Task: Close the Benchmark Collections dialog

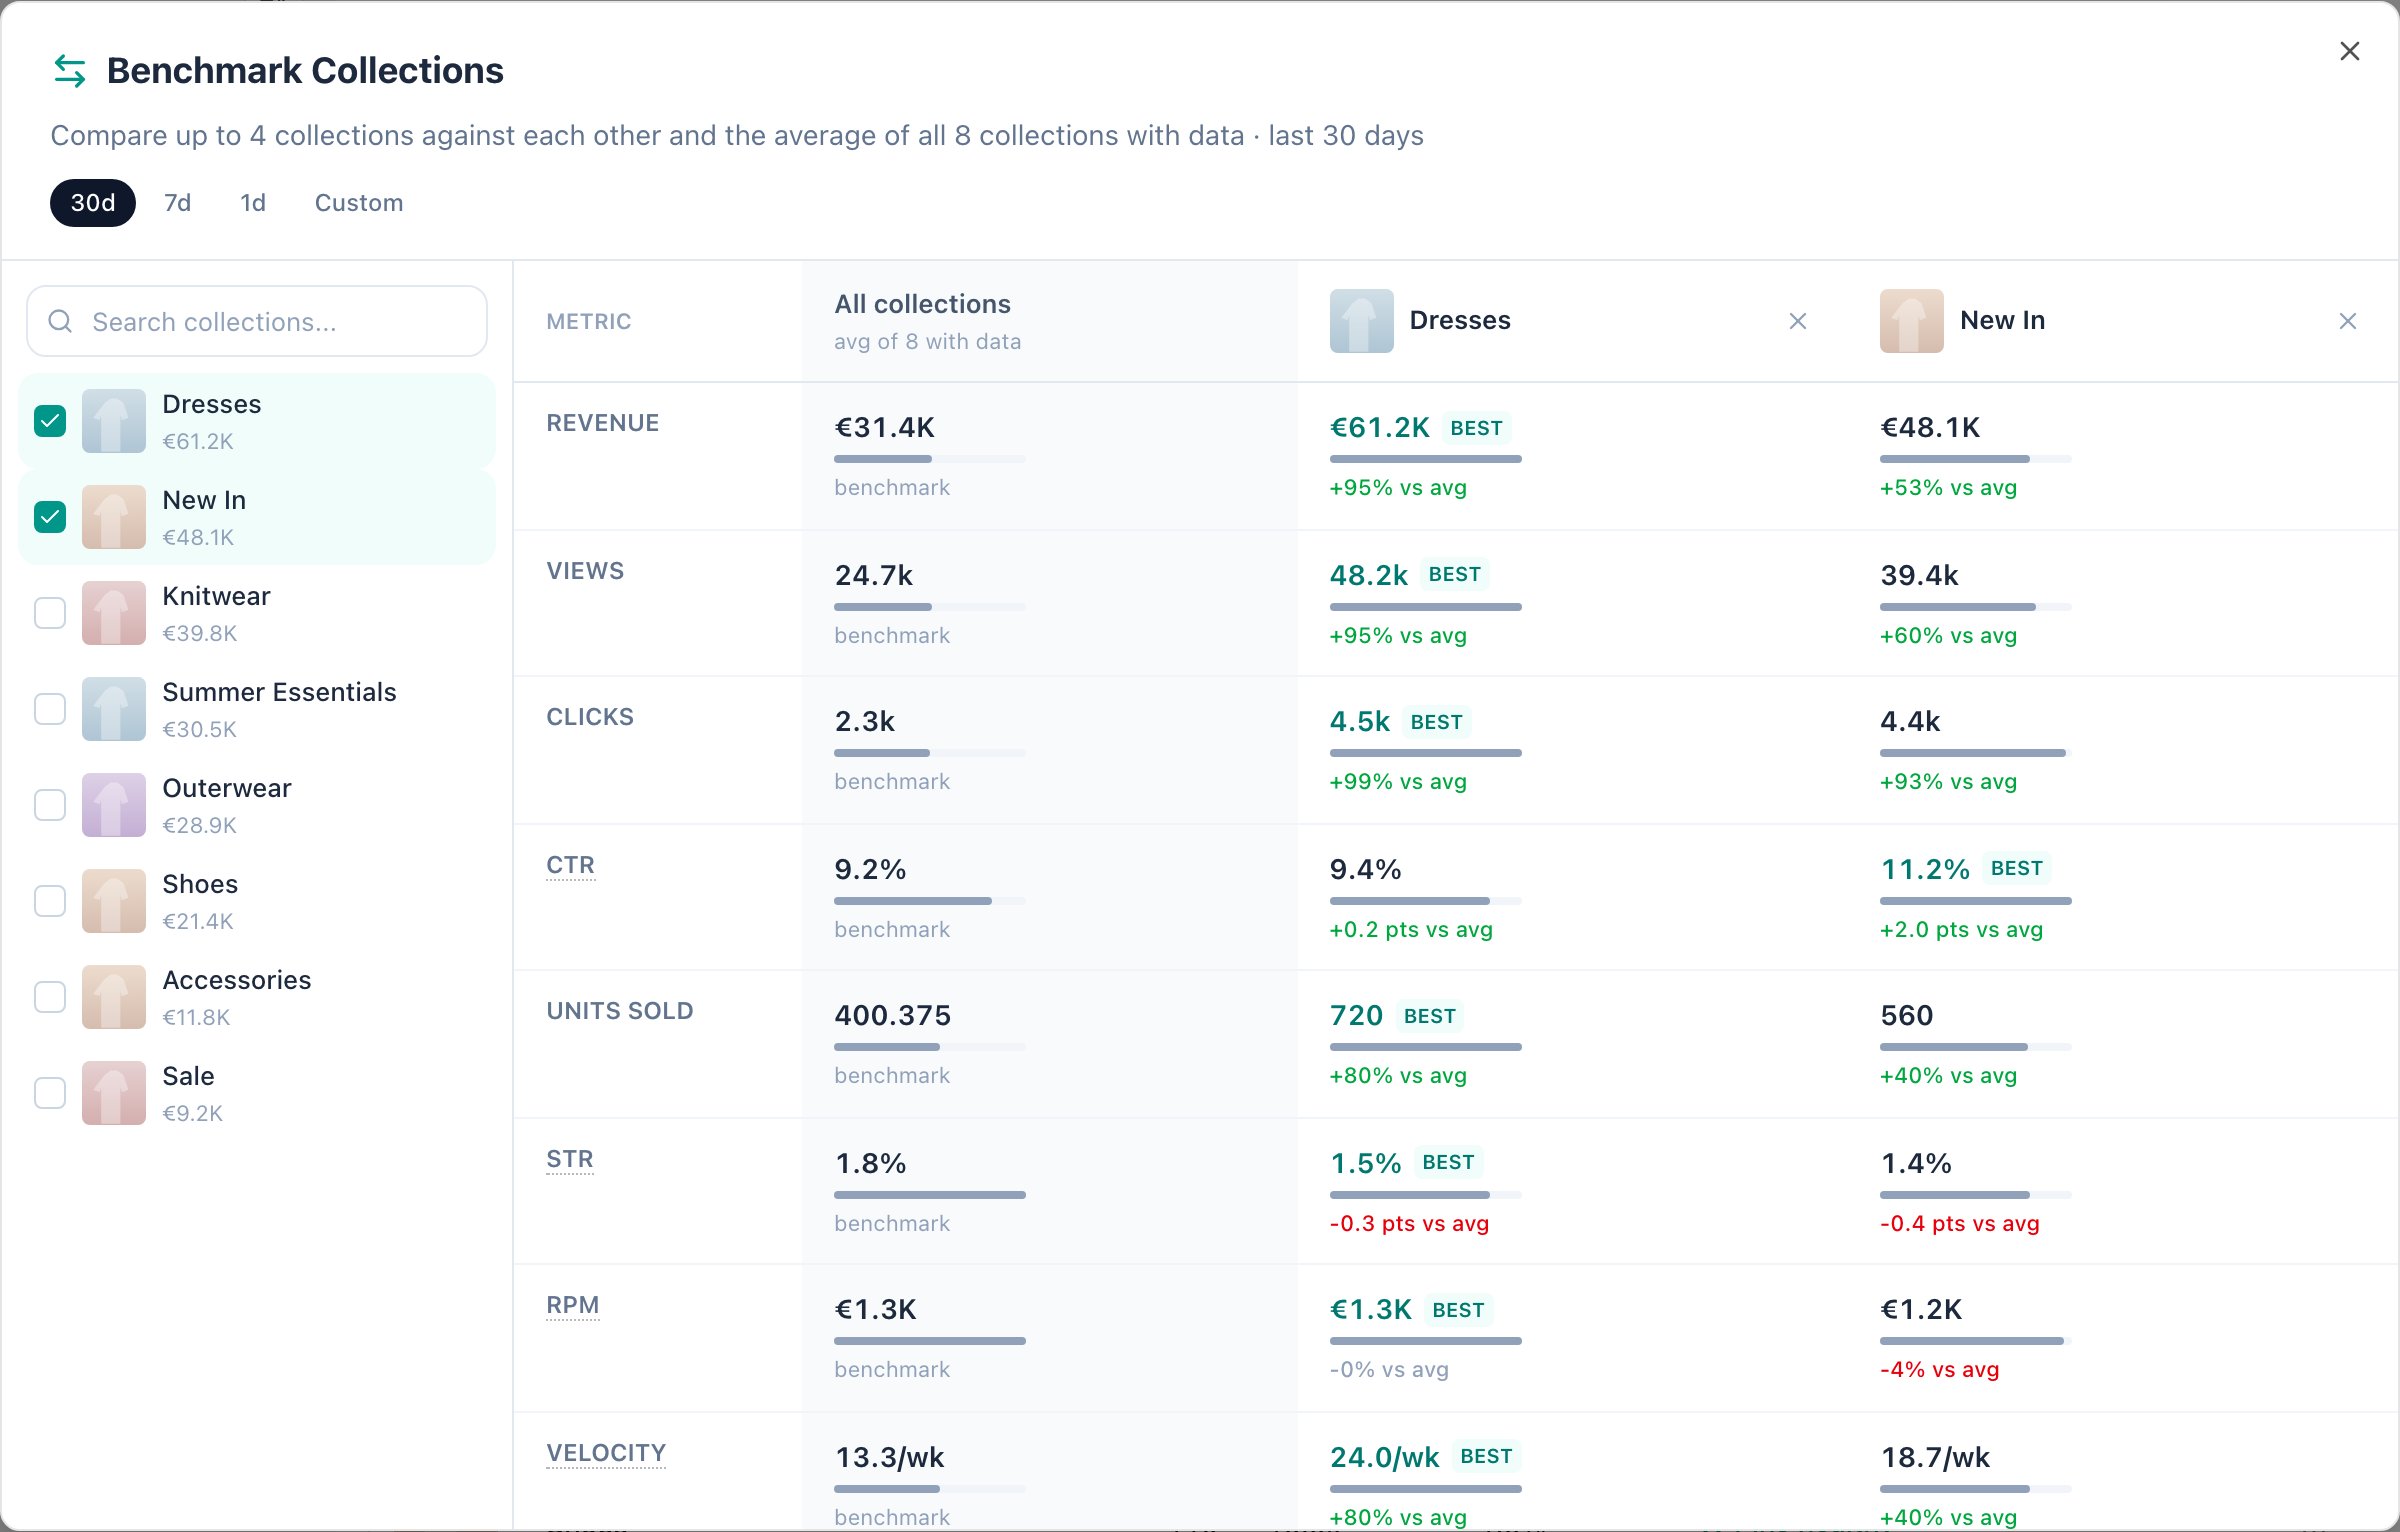Action: (x=2350, y=51)
